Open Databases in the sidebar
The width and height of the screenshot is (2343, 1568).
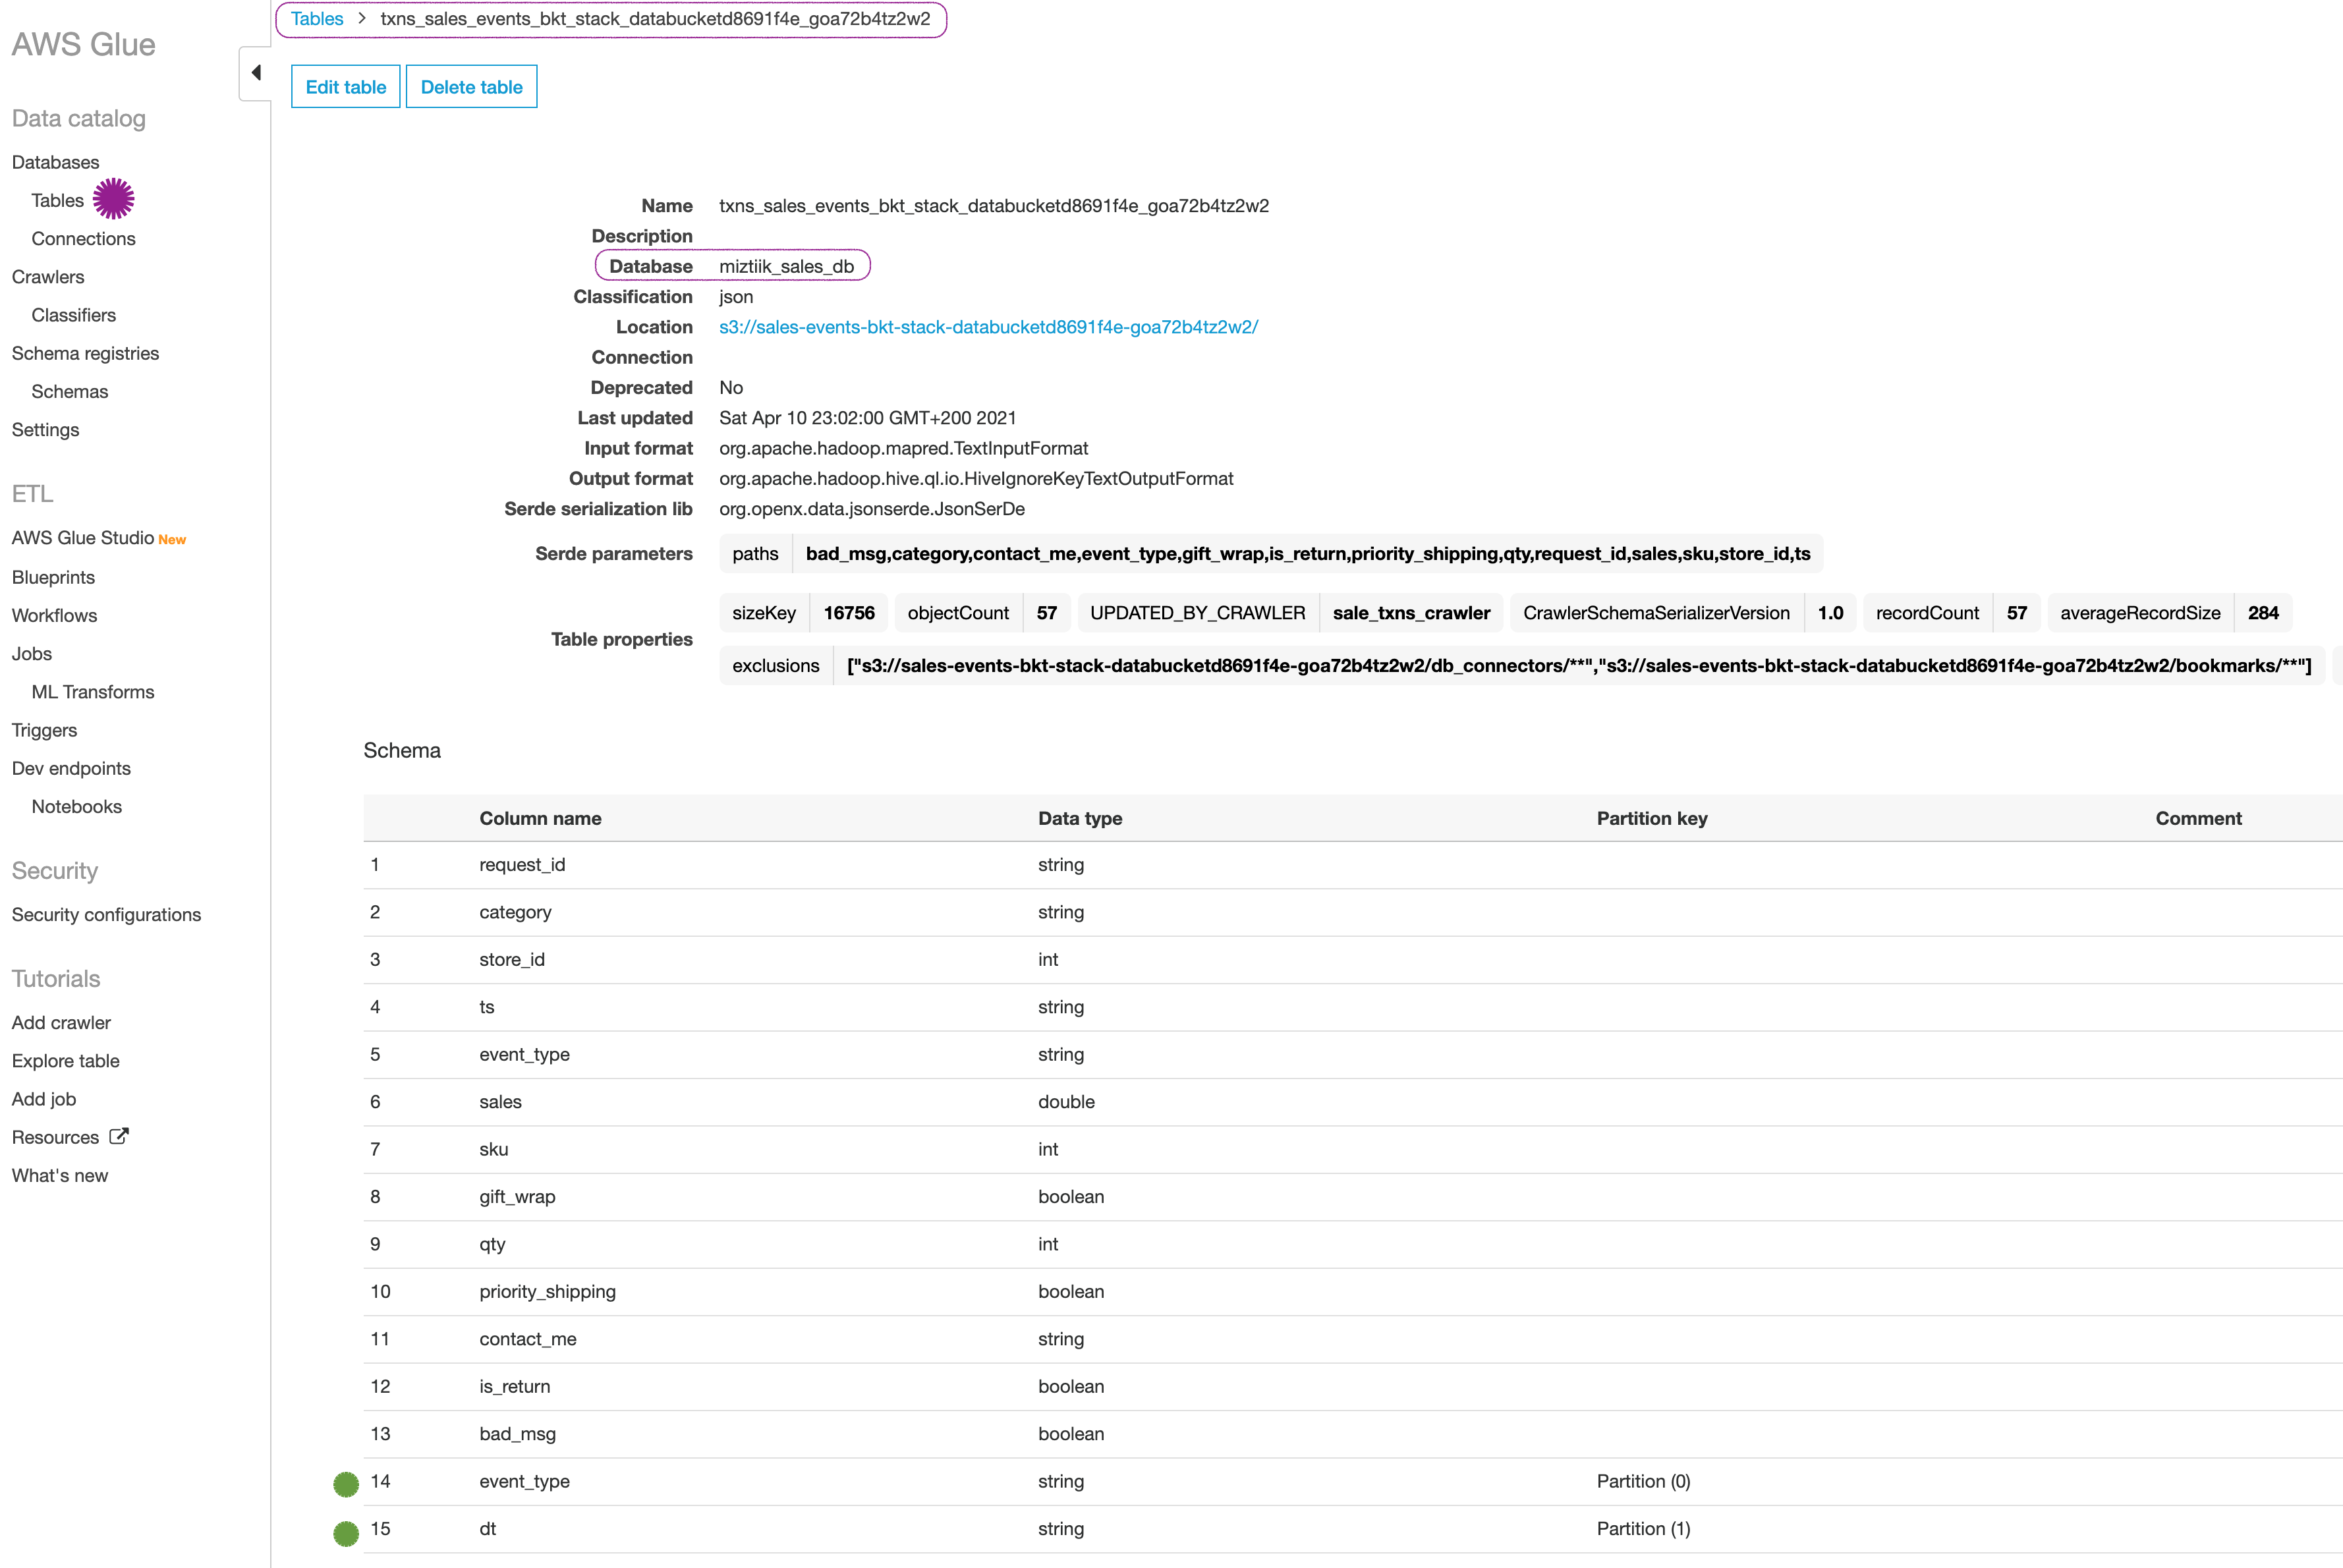click(55, 162)
